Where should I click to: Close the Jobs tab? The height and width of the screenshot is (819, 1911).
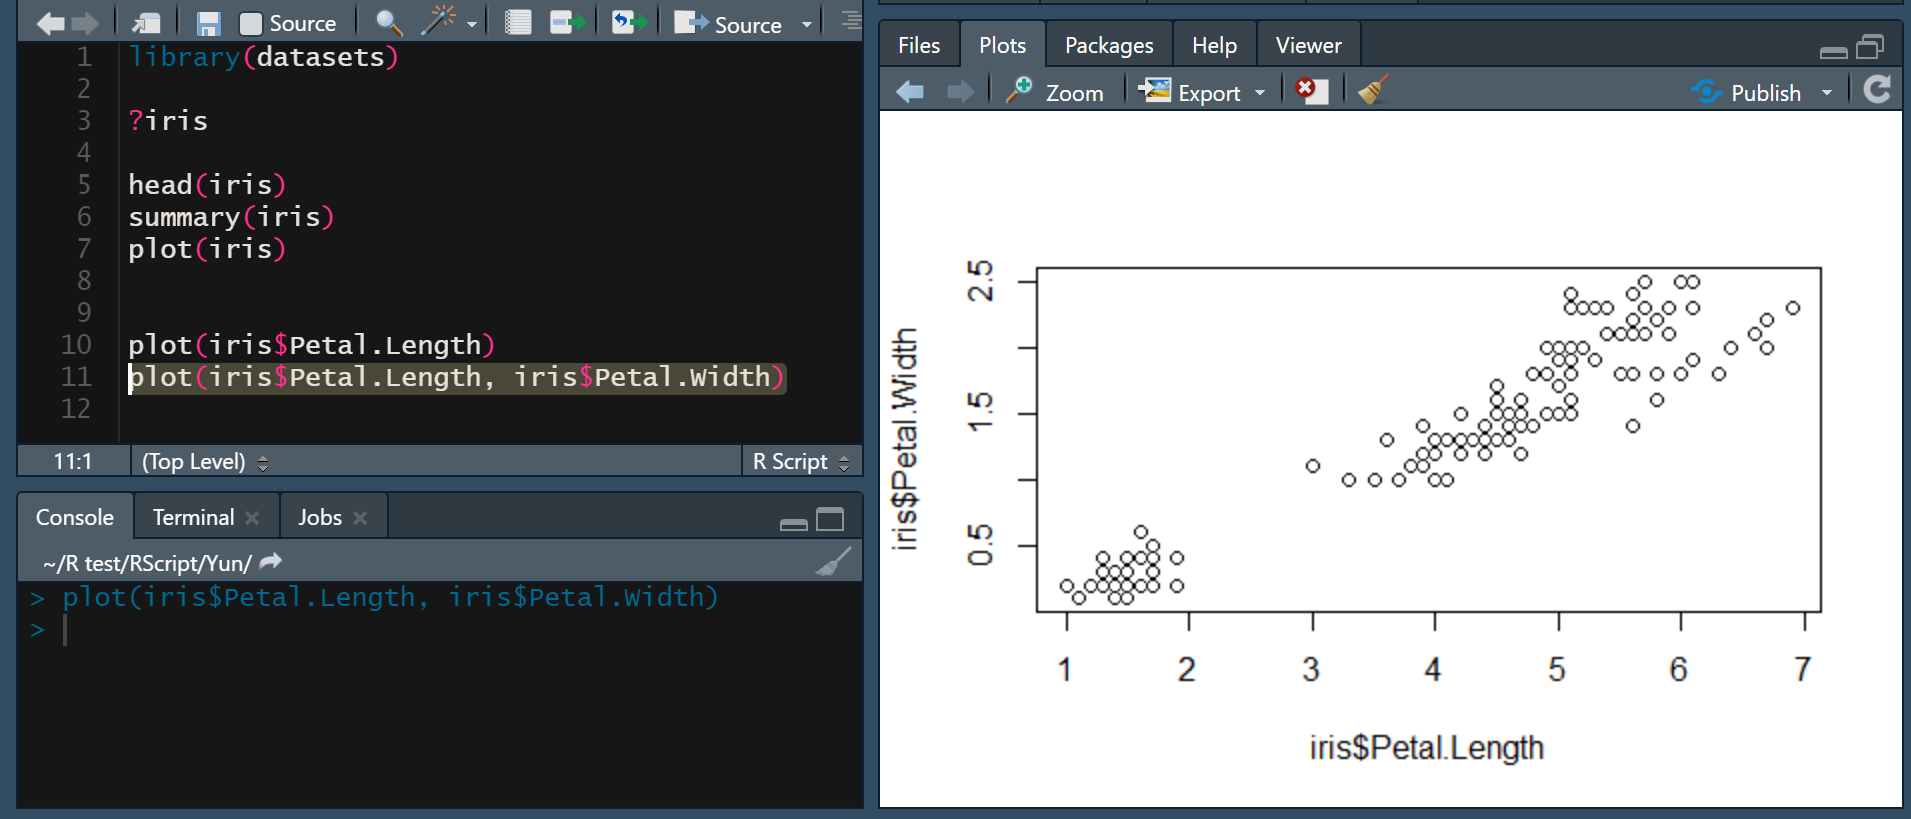(x=360, y=518)
